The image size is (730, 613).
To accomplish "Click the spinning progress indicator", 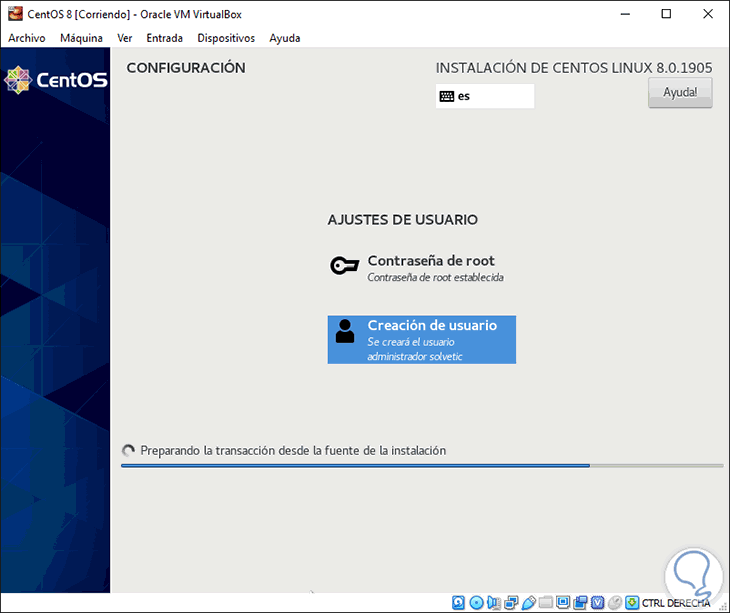I will point(128,451).
